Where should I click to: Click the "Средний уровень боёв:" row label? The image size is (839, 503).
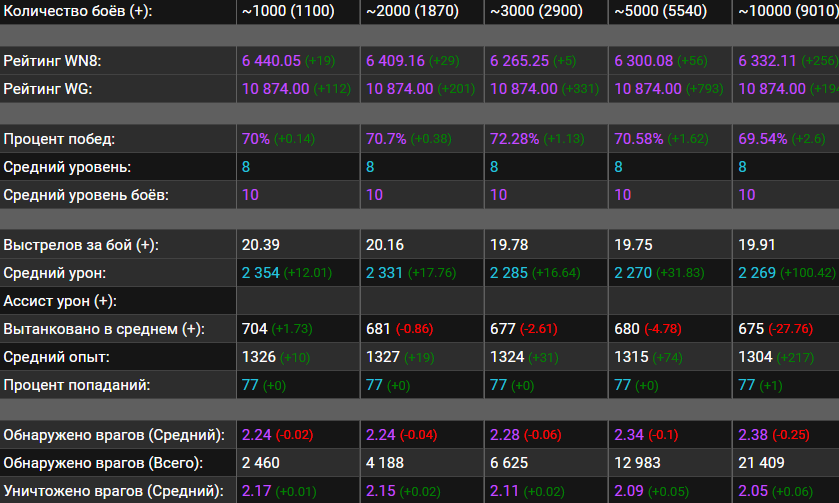point(86,195)
